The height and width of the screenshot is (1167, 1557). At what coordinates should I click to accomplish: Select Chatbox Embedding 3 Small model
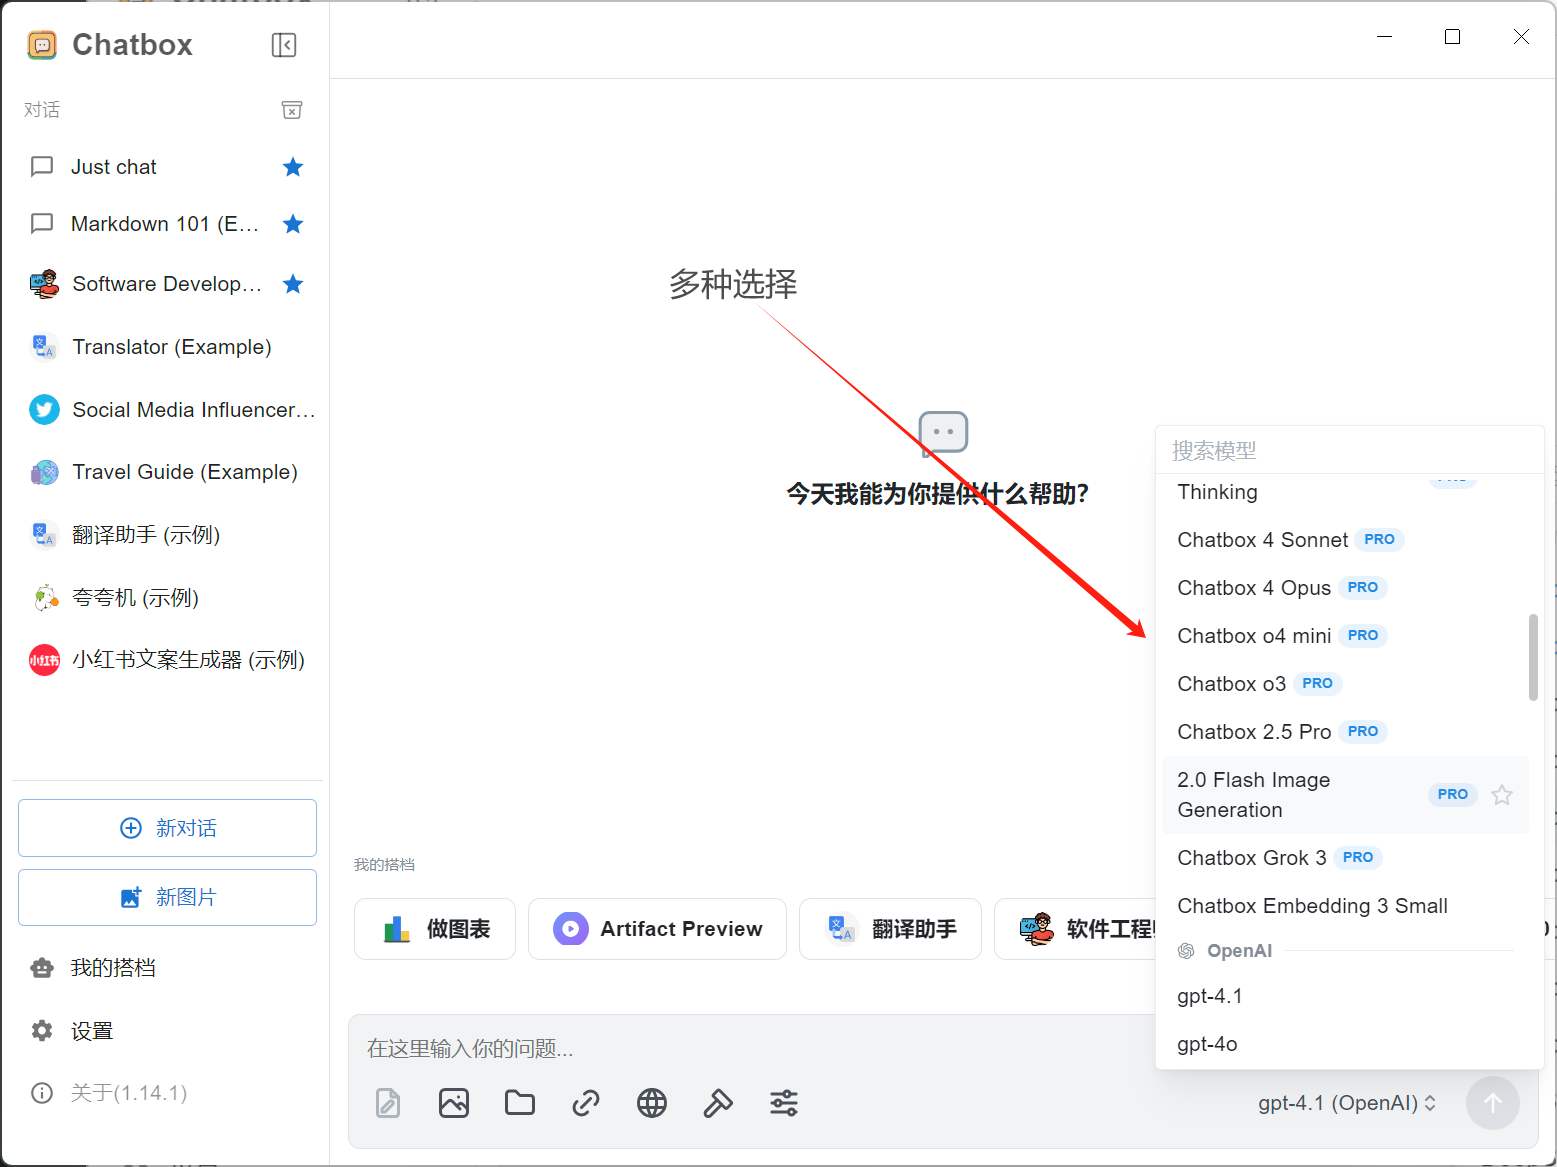click(x=1345, y=906)
